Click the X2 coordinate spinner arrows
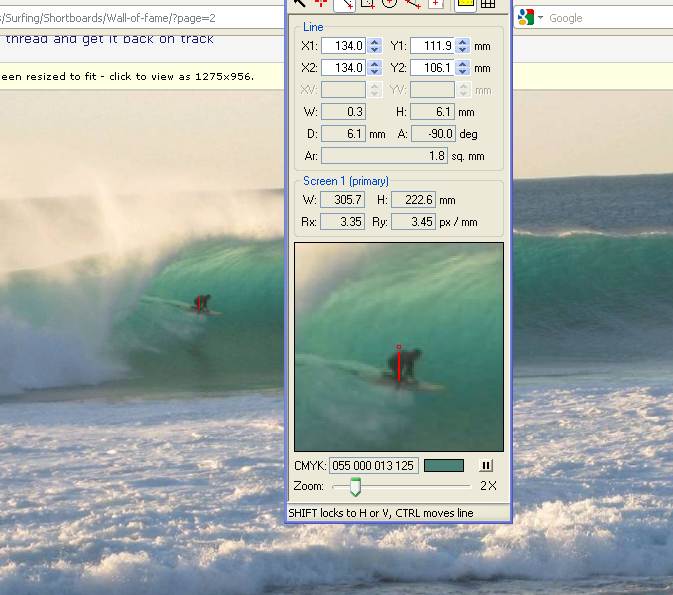This screenshot has height=595, width=673. (375, 68)
